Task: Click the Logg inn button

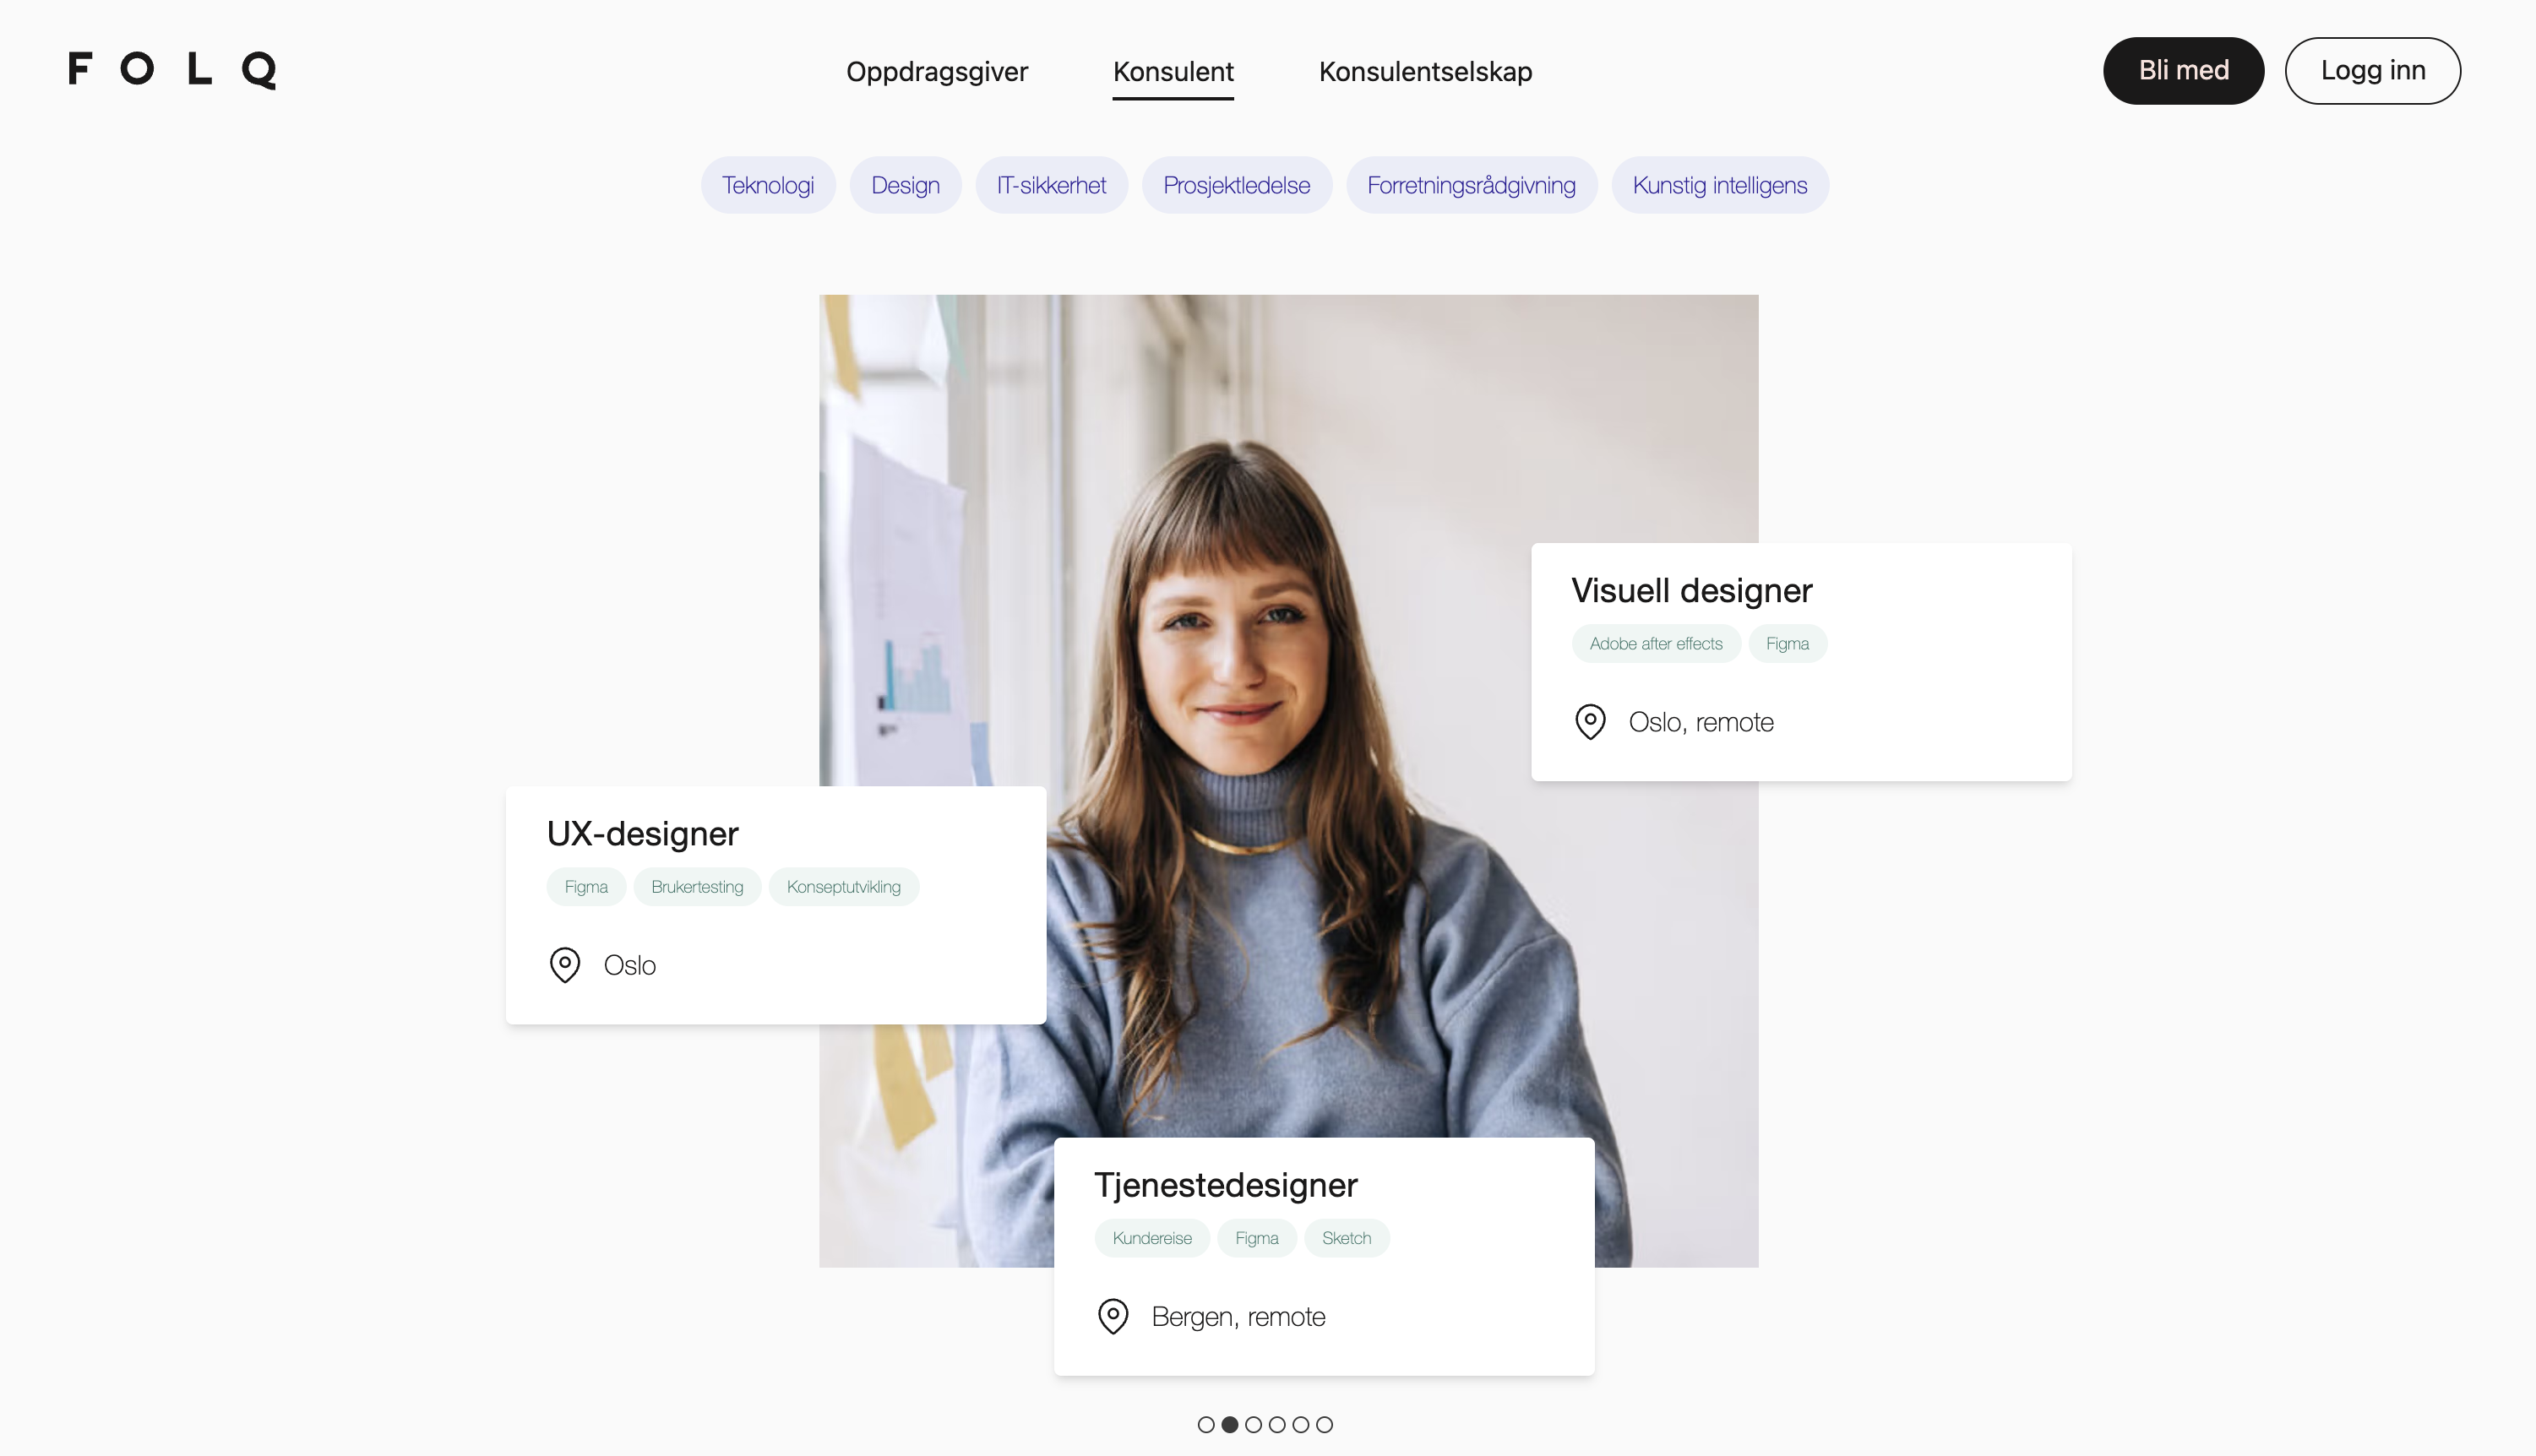Action: point(2372,71)
